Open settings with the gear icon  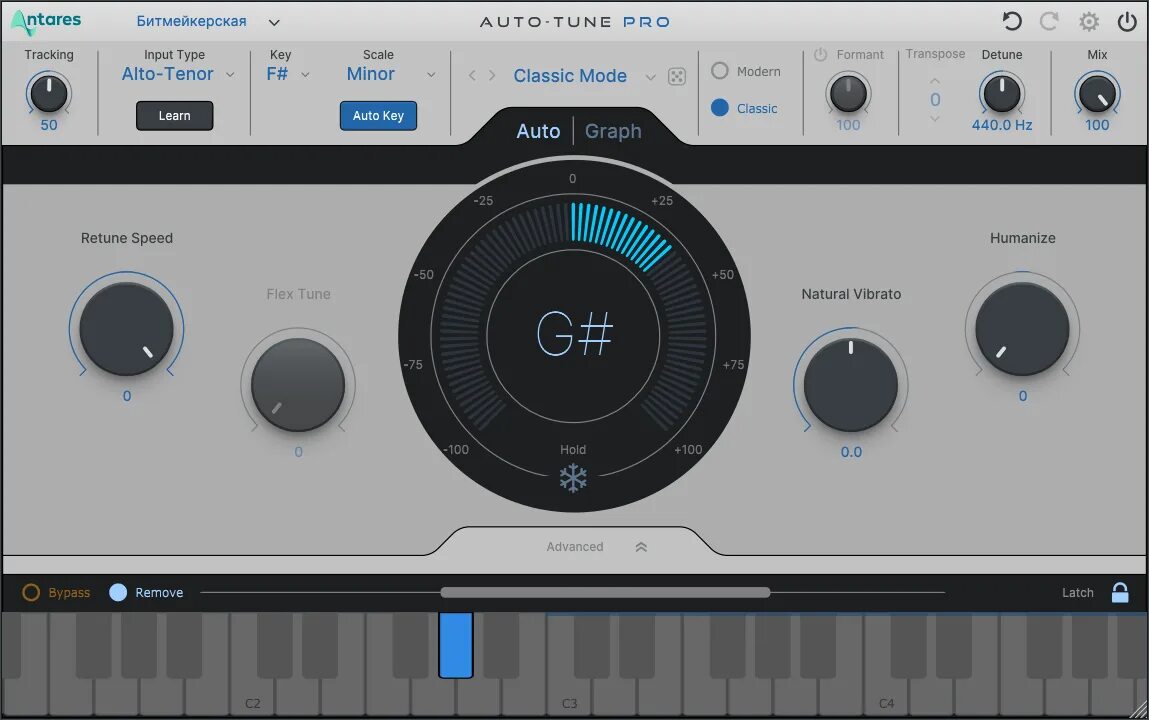(x=1089, y=22)
